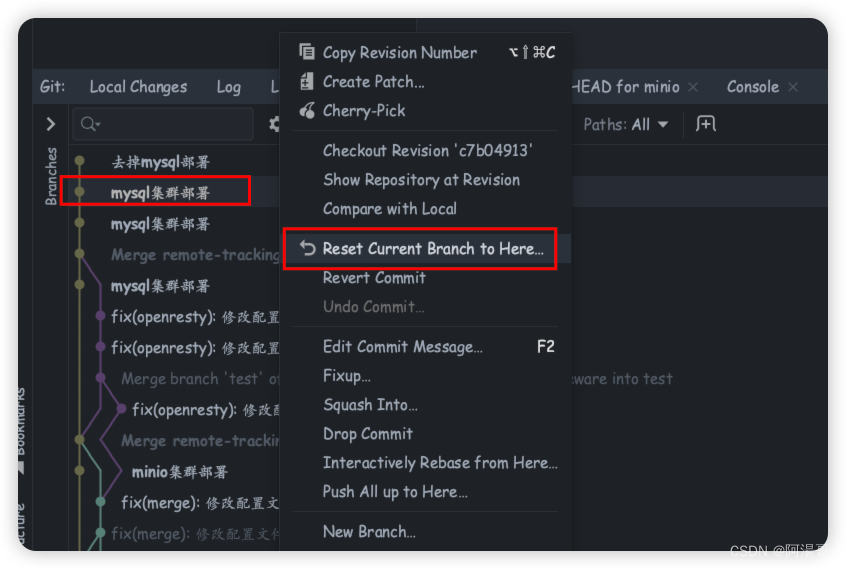Image resolution: width=846 pixels, height=569 pixels.
Task: Select Drop Commit in the menu
Action: click(367, 434)
